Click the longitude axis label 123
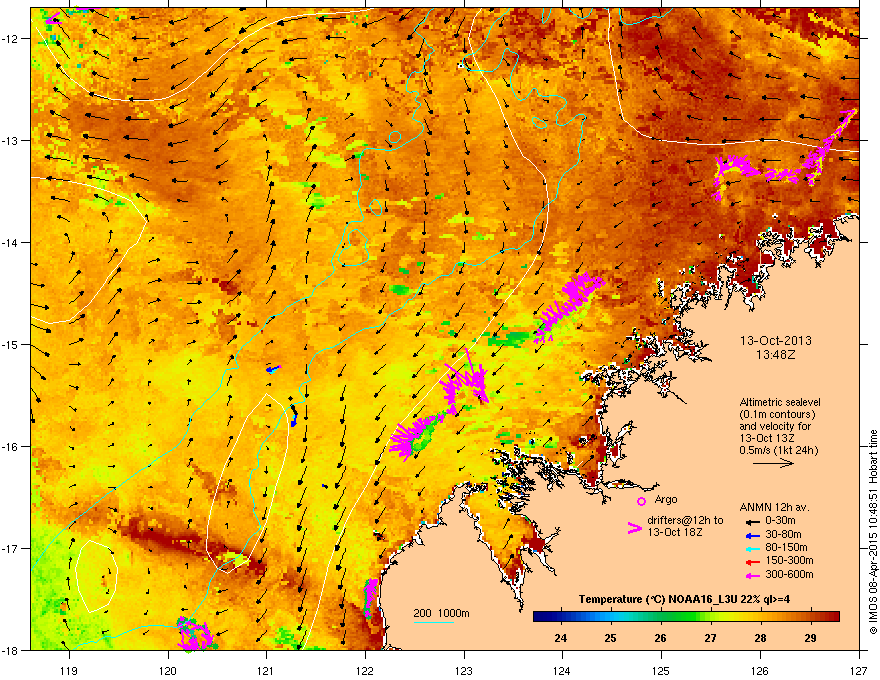This screenshot has height=680, width=880. 464,670
